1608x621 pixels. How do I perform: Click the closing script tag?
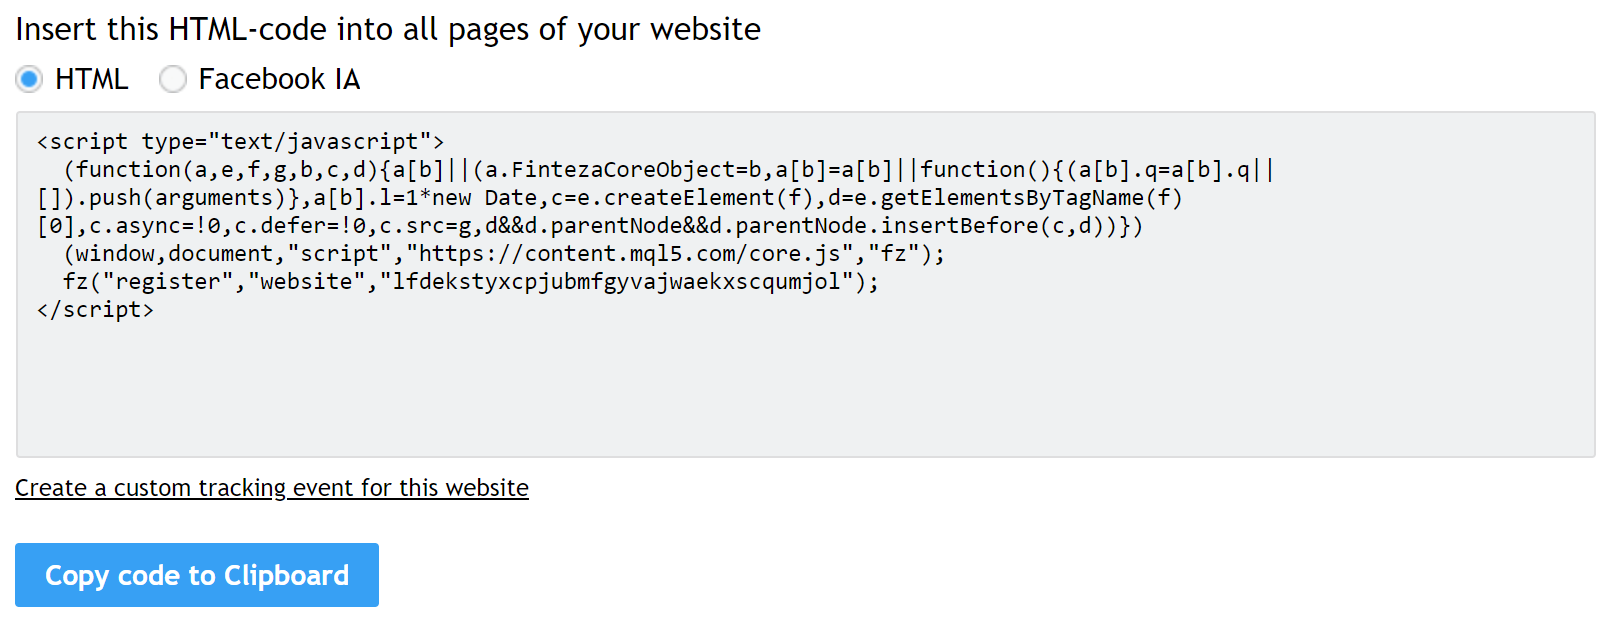coord(95,309)
